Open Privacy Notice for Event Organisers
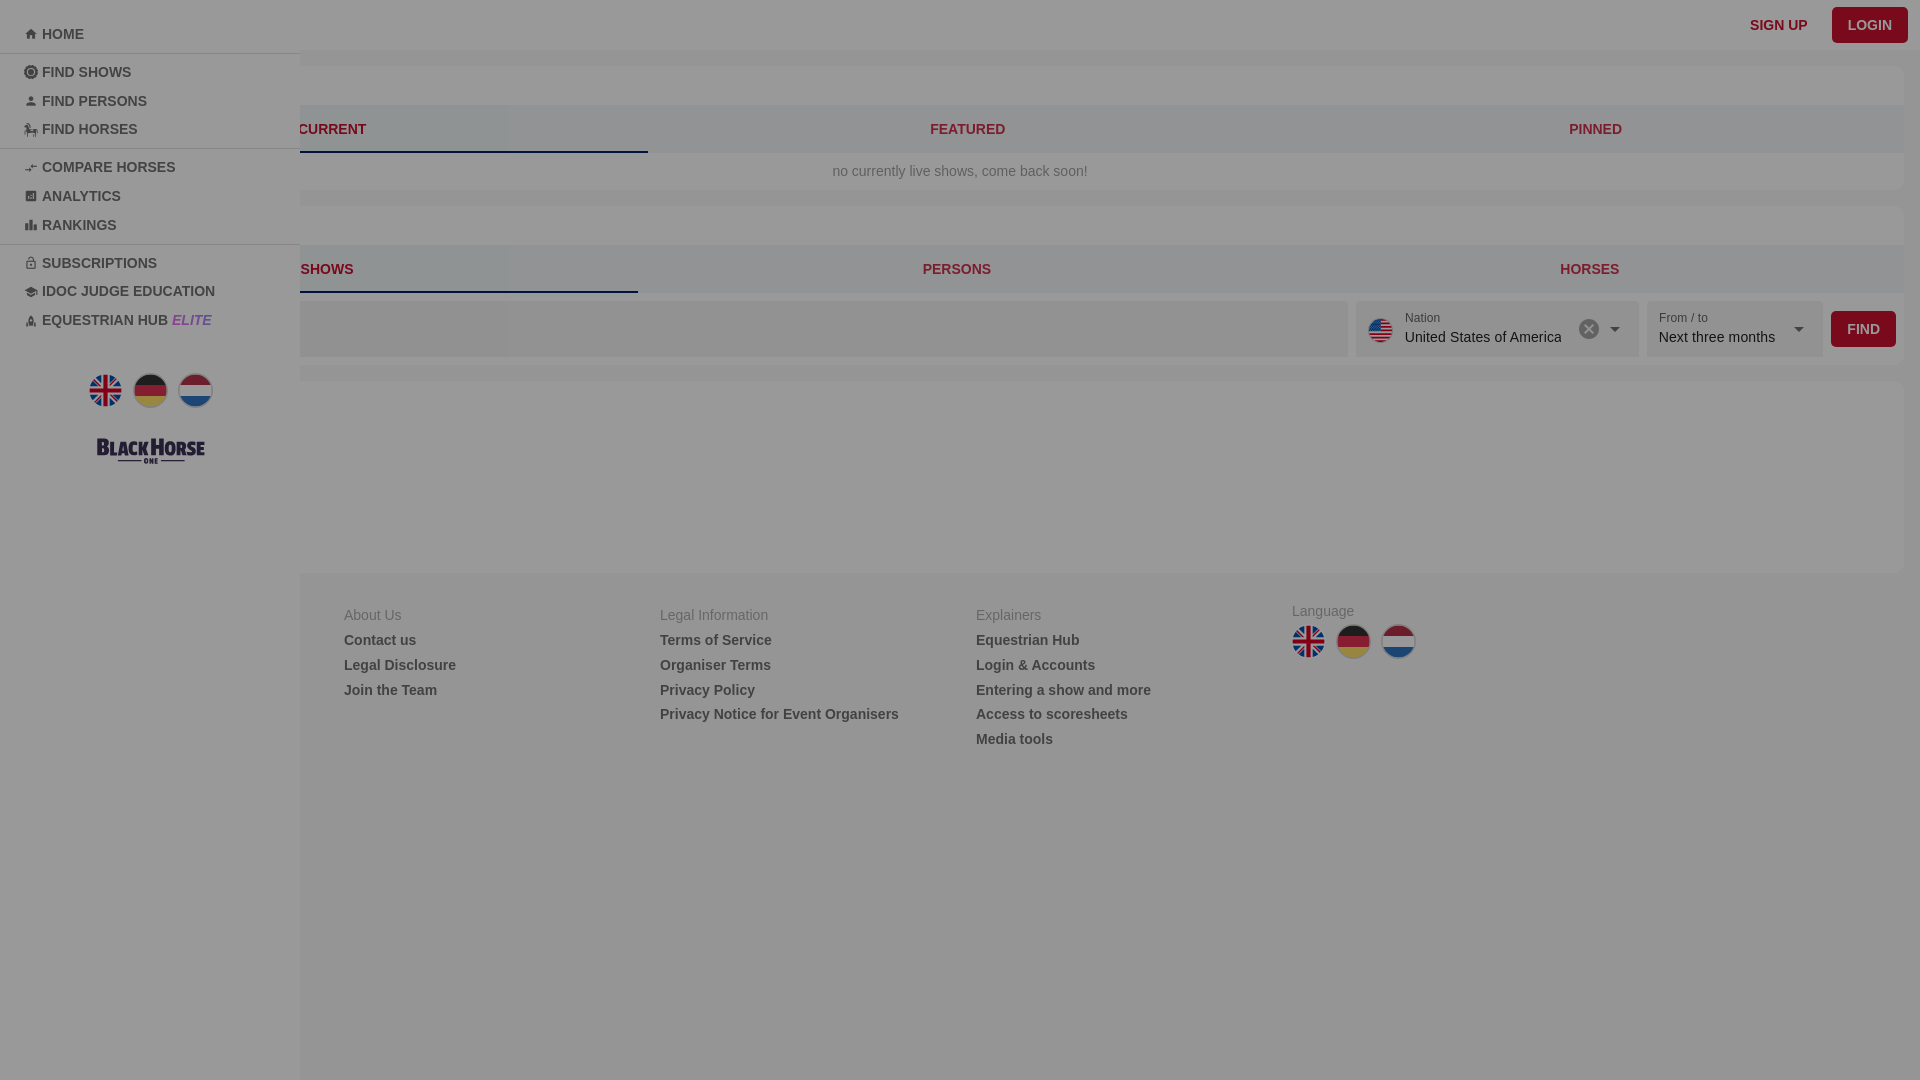The height and width of the screenshot is (1080, 1920). [779, 714]
